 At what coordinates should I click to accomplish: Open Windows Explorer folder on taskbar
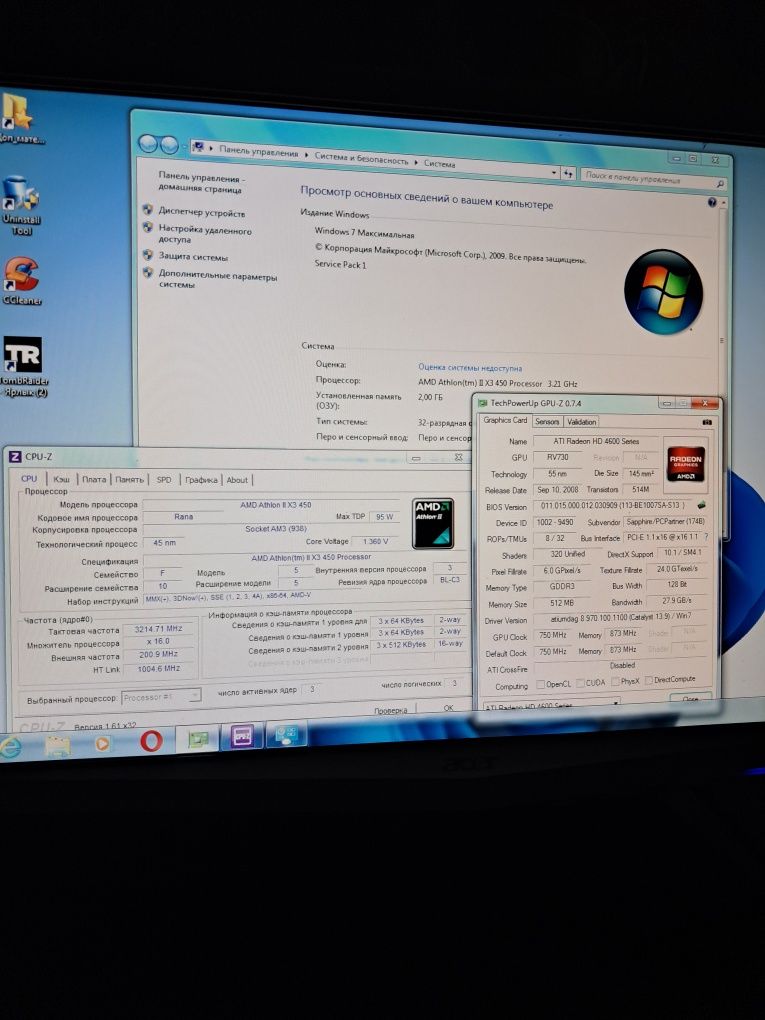tap(58, 744)
